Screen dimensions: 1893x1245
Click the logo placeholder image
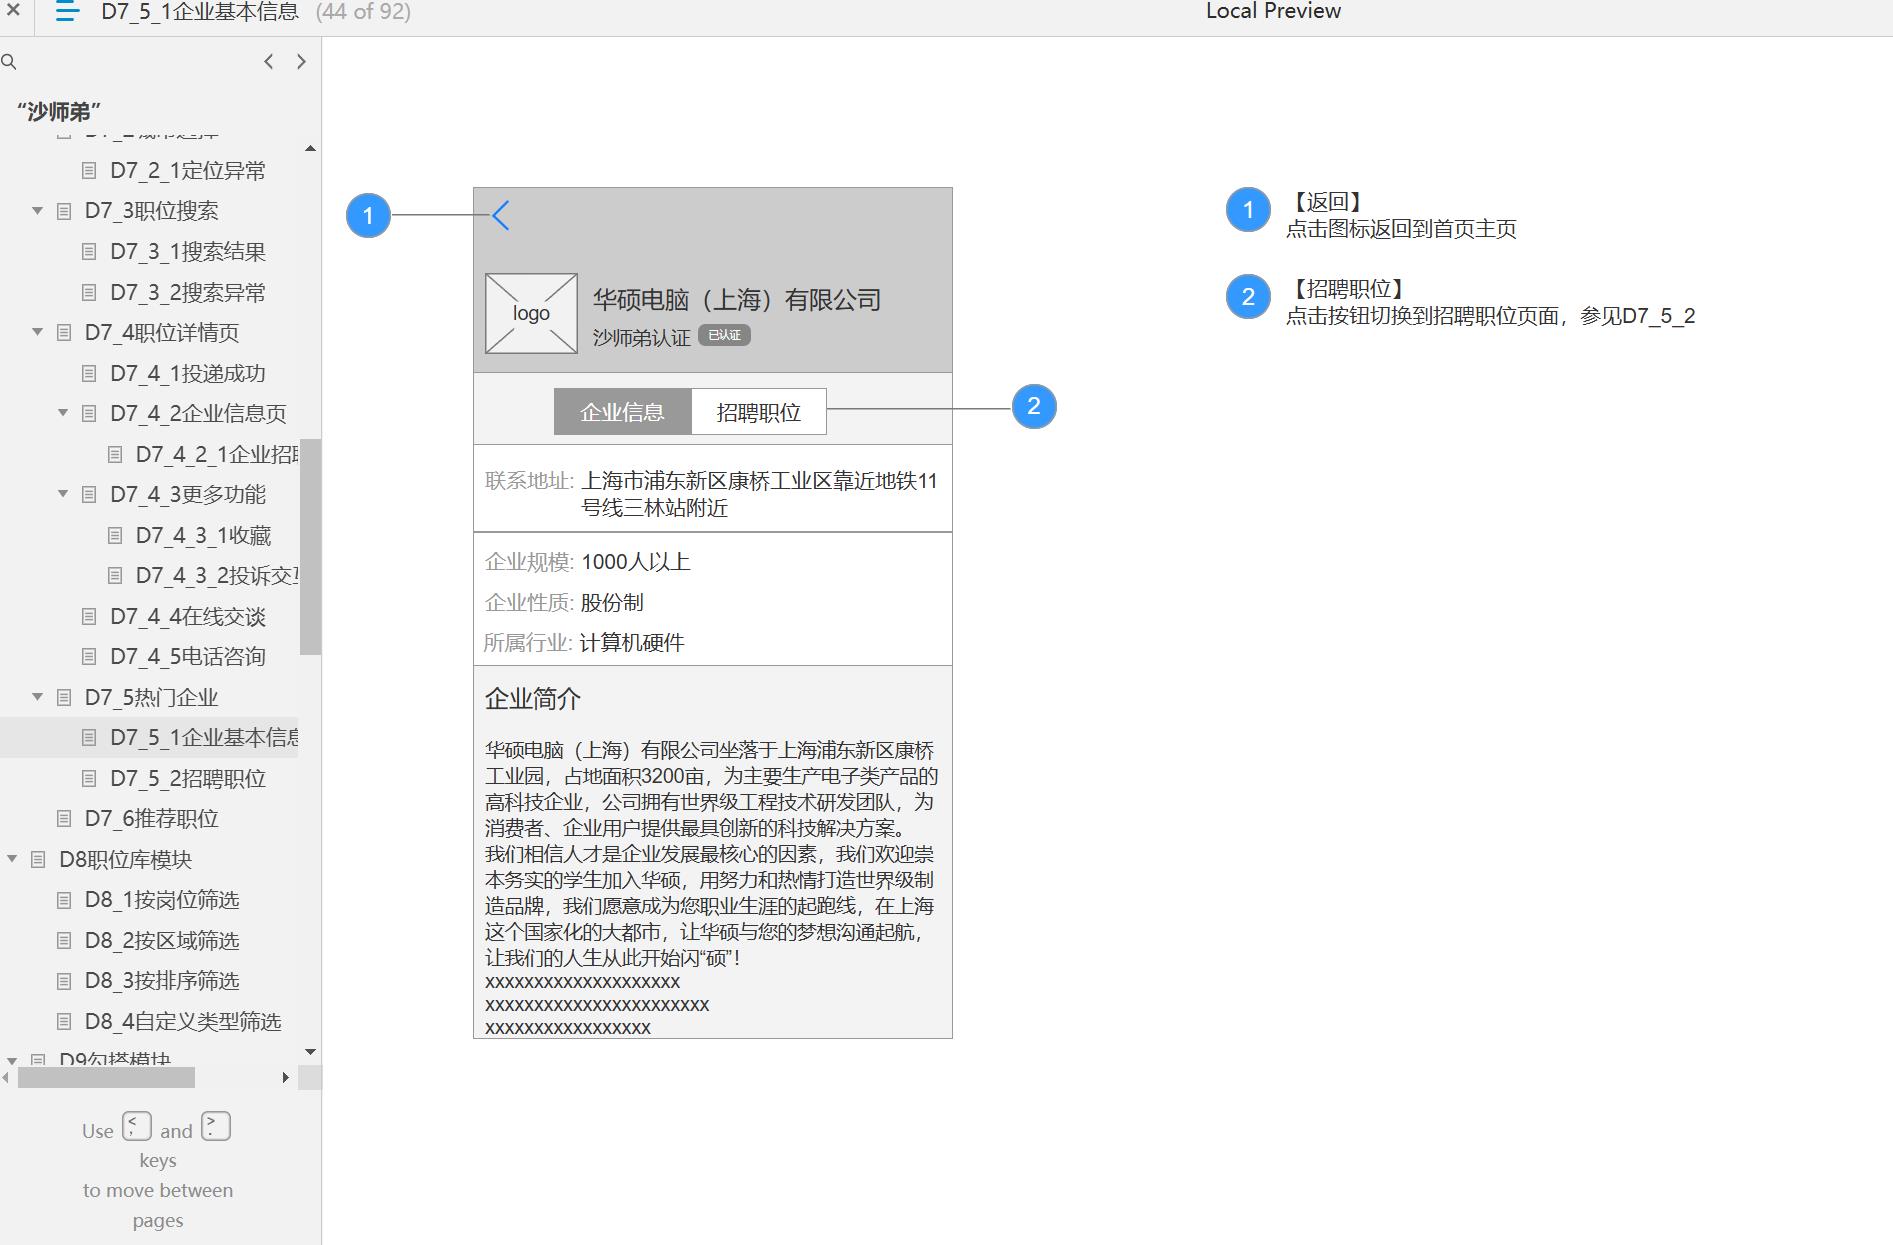tap(531, 313)
